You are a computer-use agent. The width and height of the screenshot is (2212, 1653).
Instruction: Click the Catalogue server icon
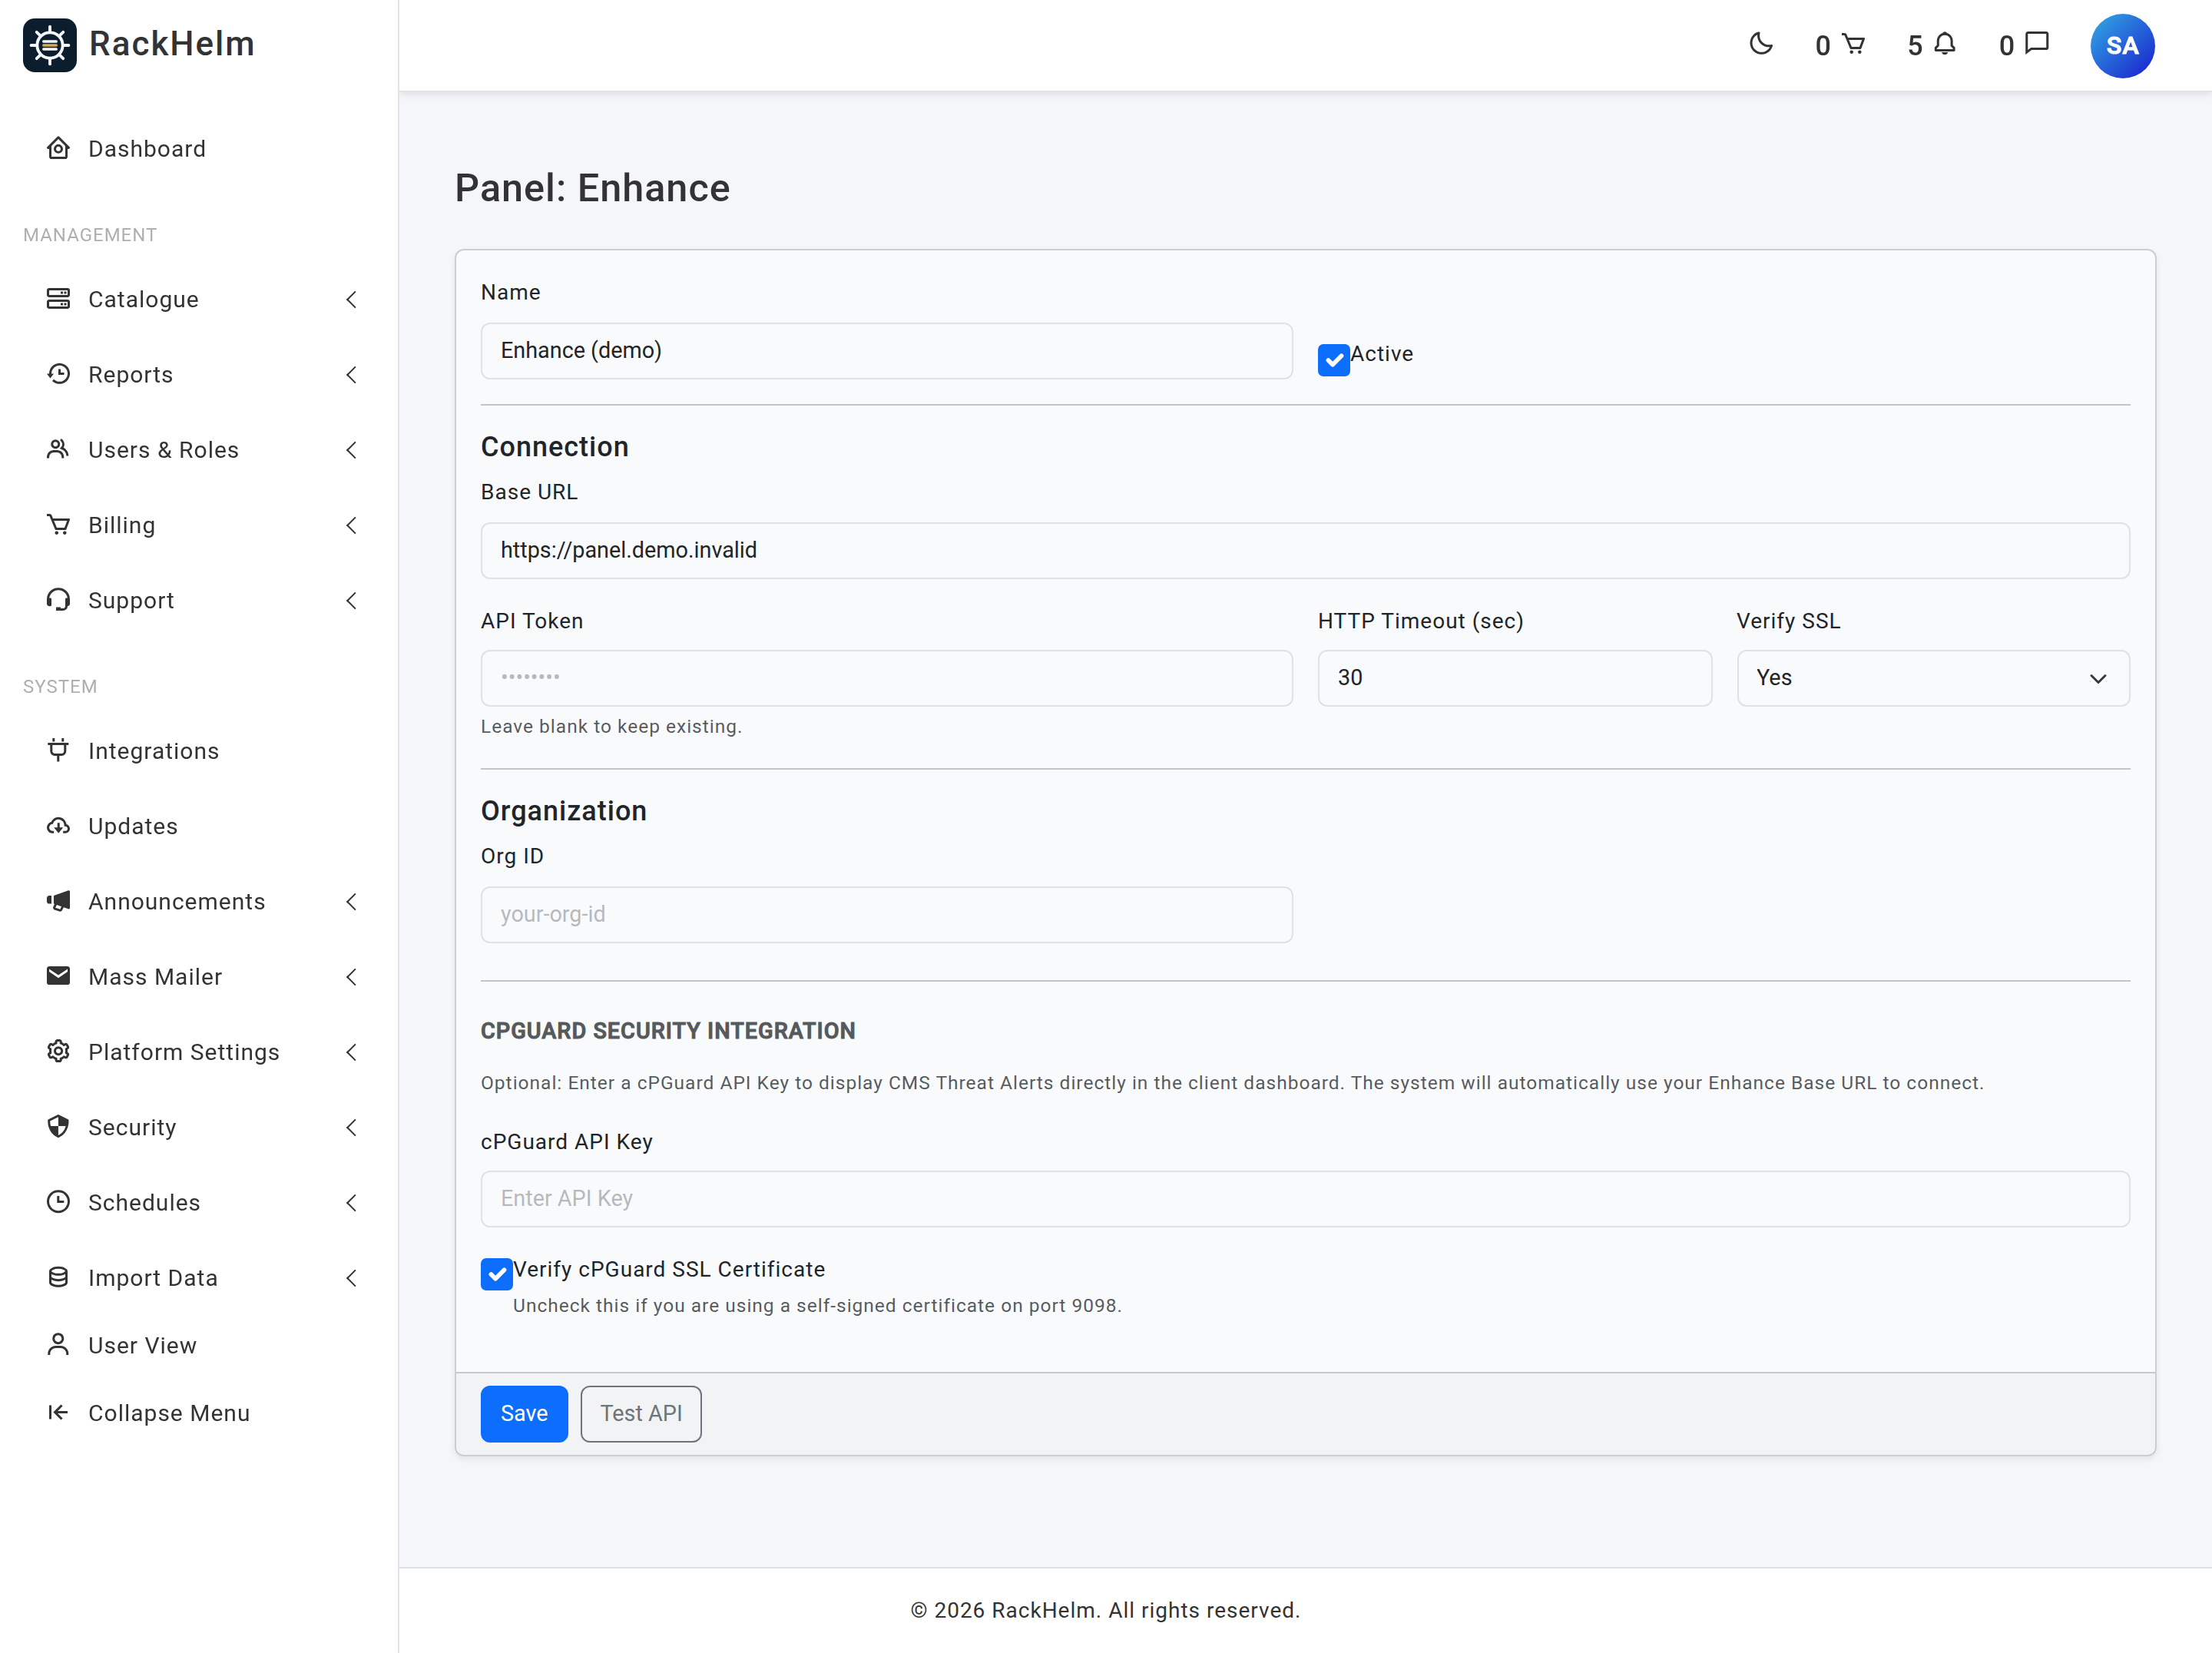point(58,299)
